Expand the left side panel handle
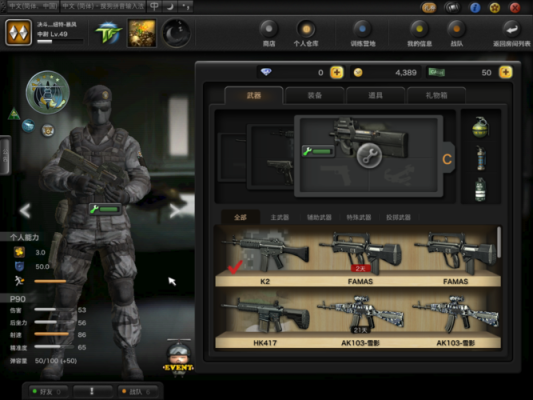The image size is (533, 400). click(5, 155)
